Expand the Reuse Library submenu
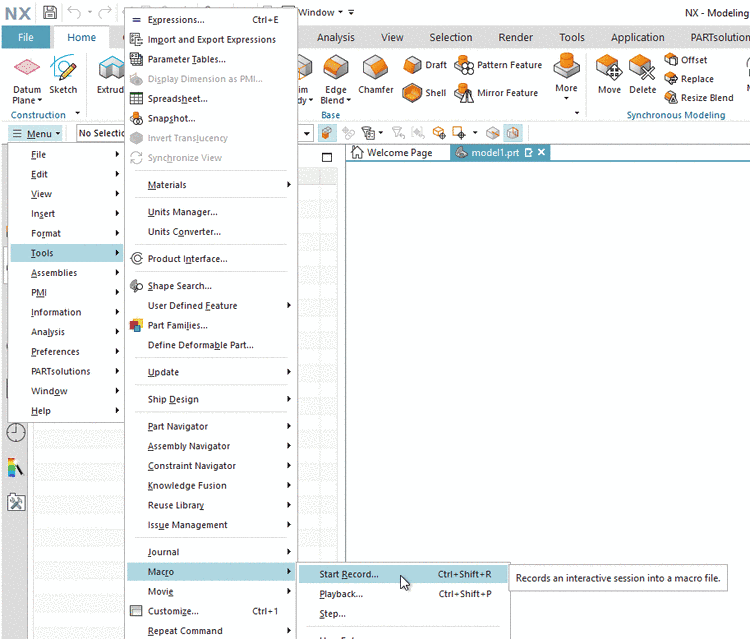The width and height of the screenshot is (750, 639). (211, 505)
